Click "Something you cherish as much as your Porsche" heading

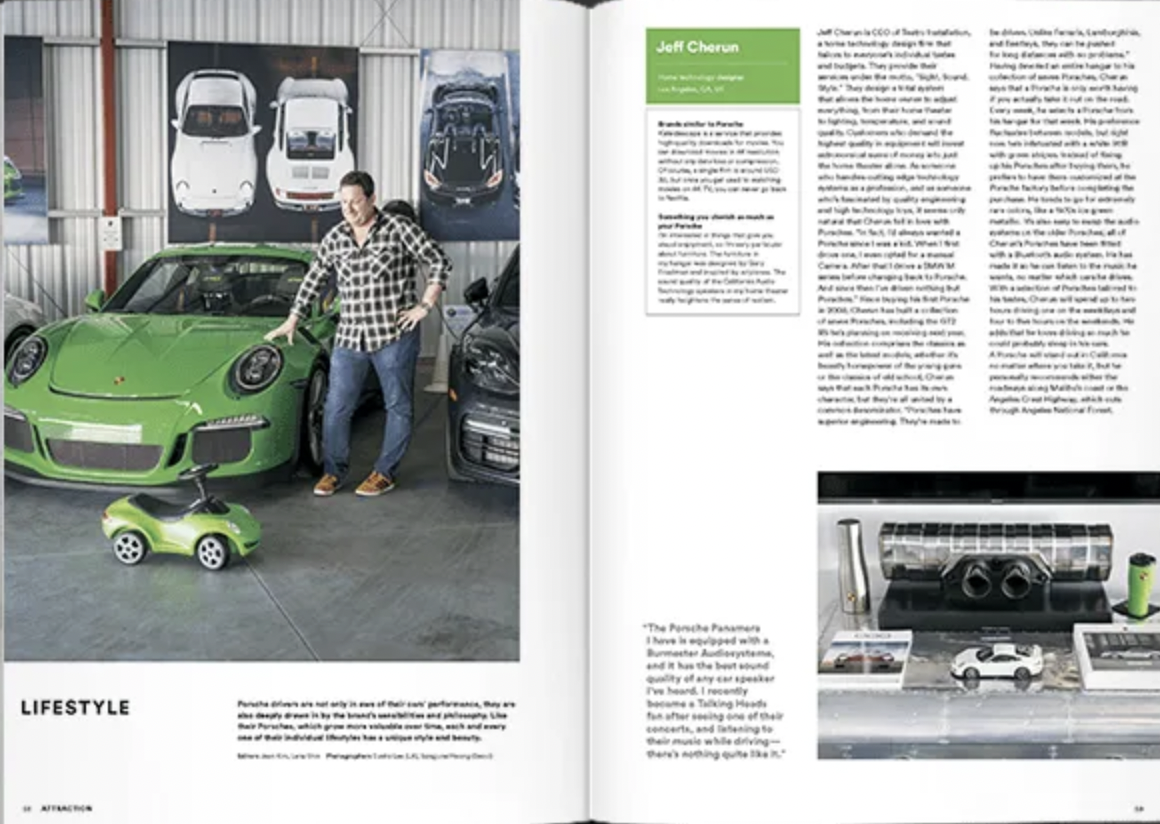716,221
